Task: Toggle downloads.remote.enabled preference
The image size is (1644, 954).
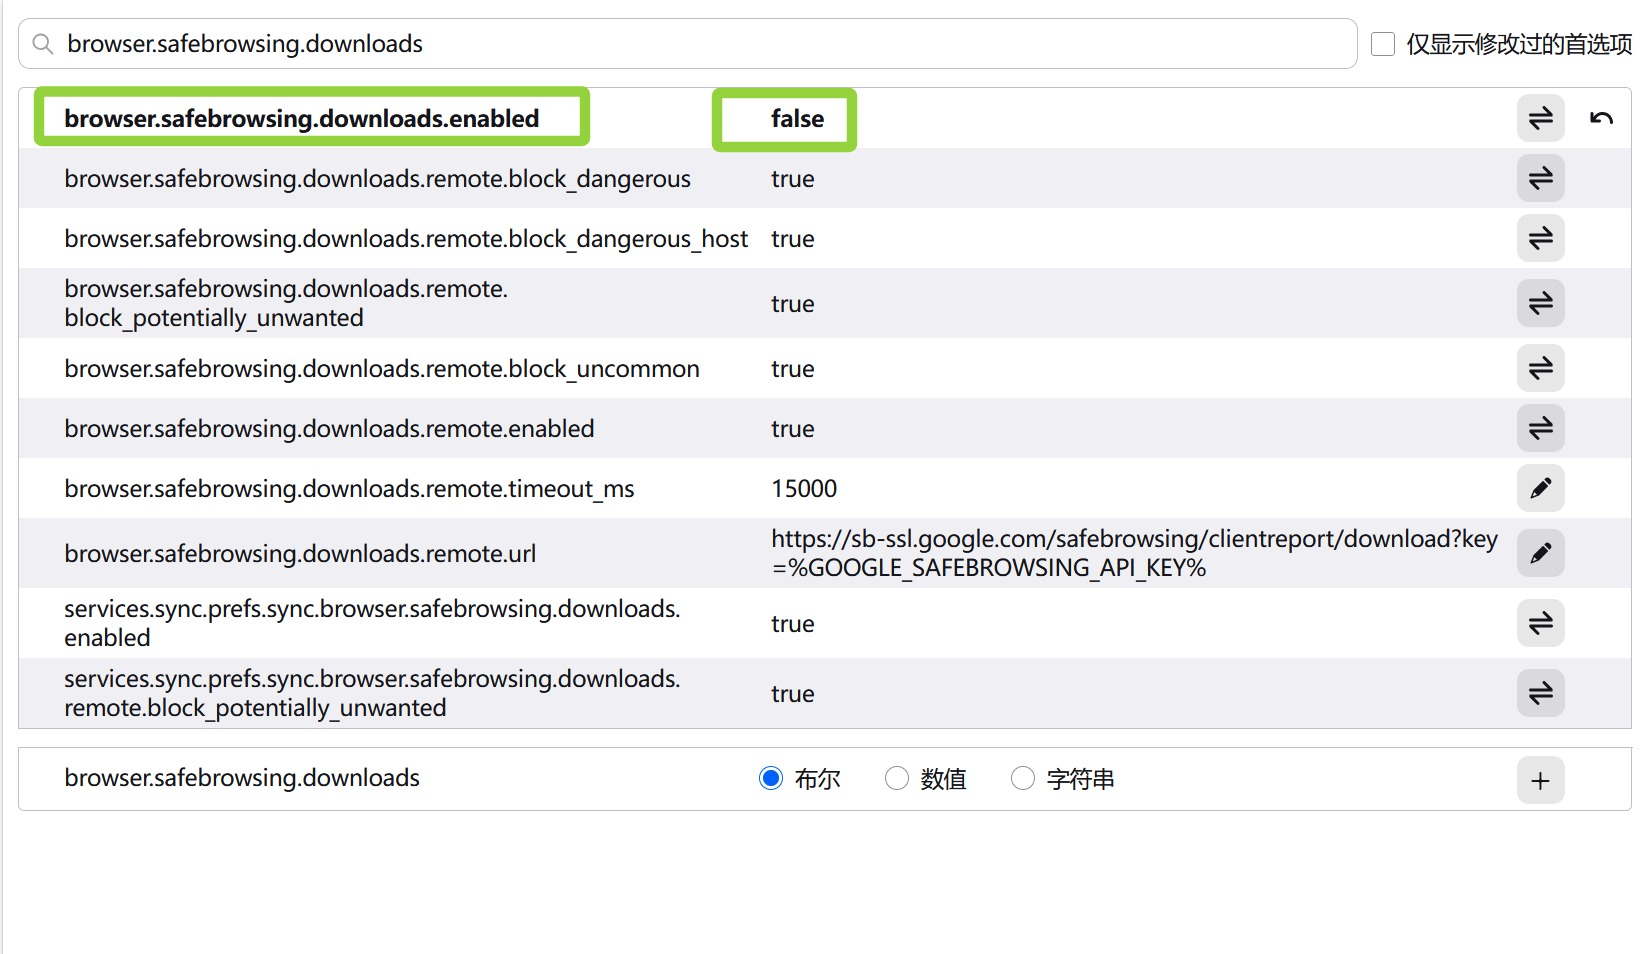Action: point(1540,428)
